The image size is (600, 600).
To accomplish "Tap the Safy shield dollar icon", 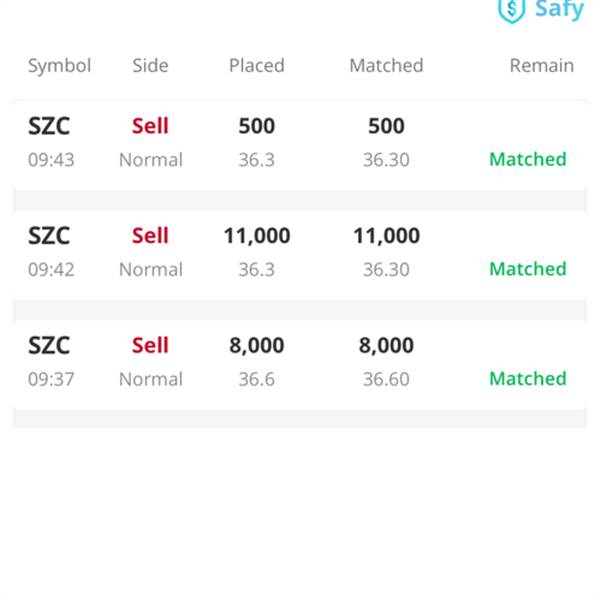I will tap(511, 11).
